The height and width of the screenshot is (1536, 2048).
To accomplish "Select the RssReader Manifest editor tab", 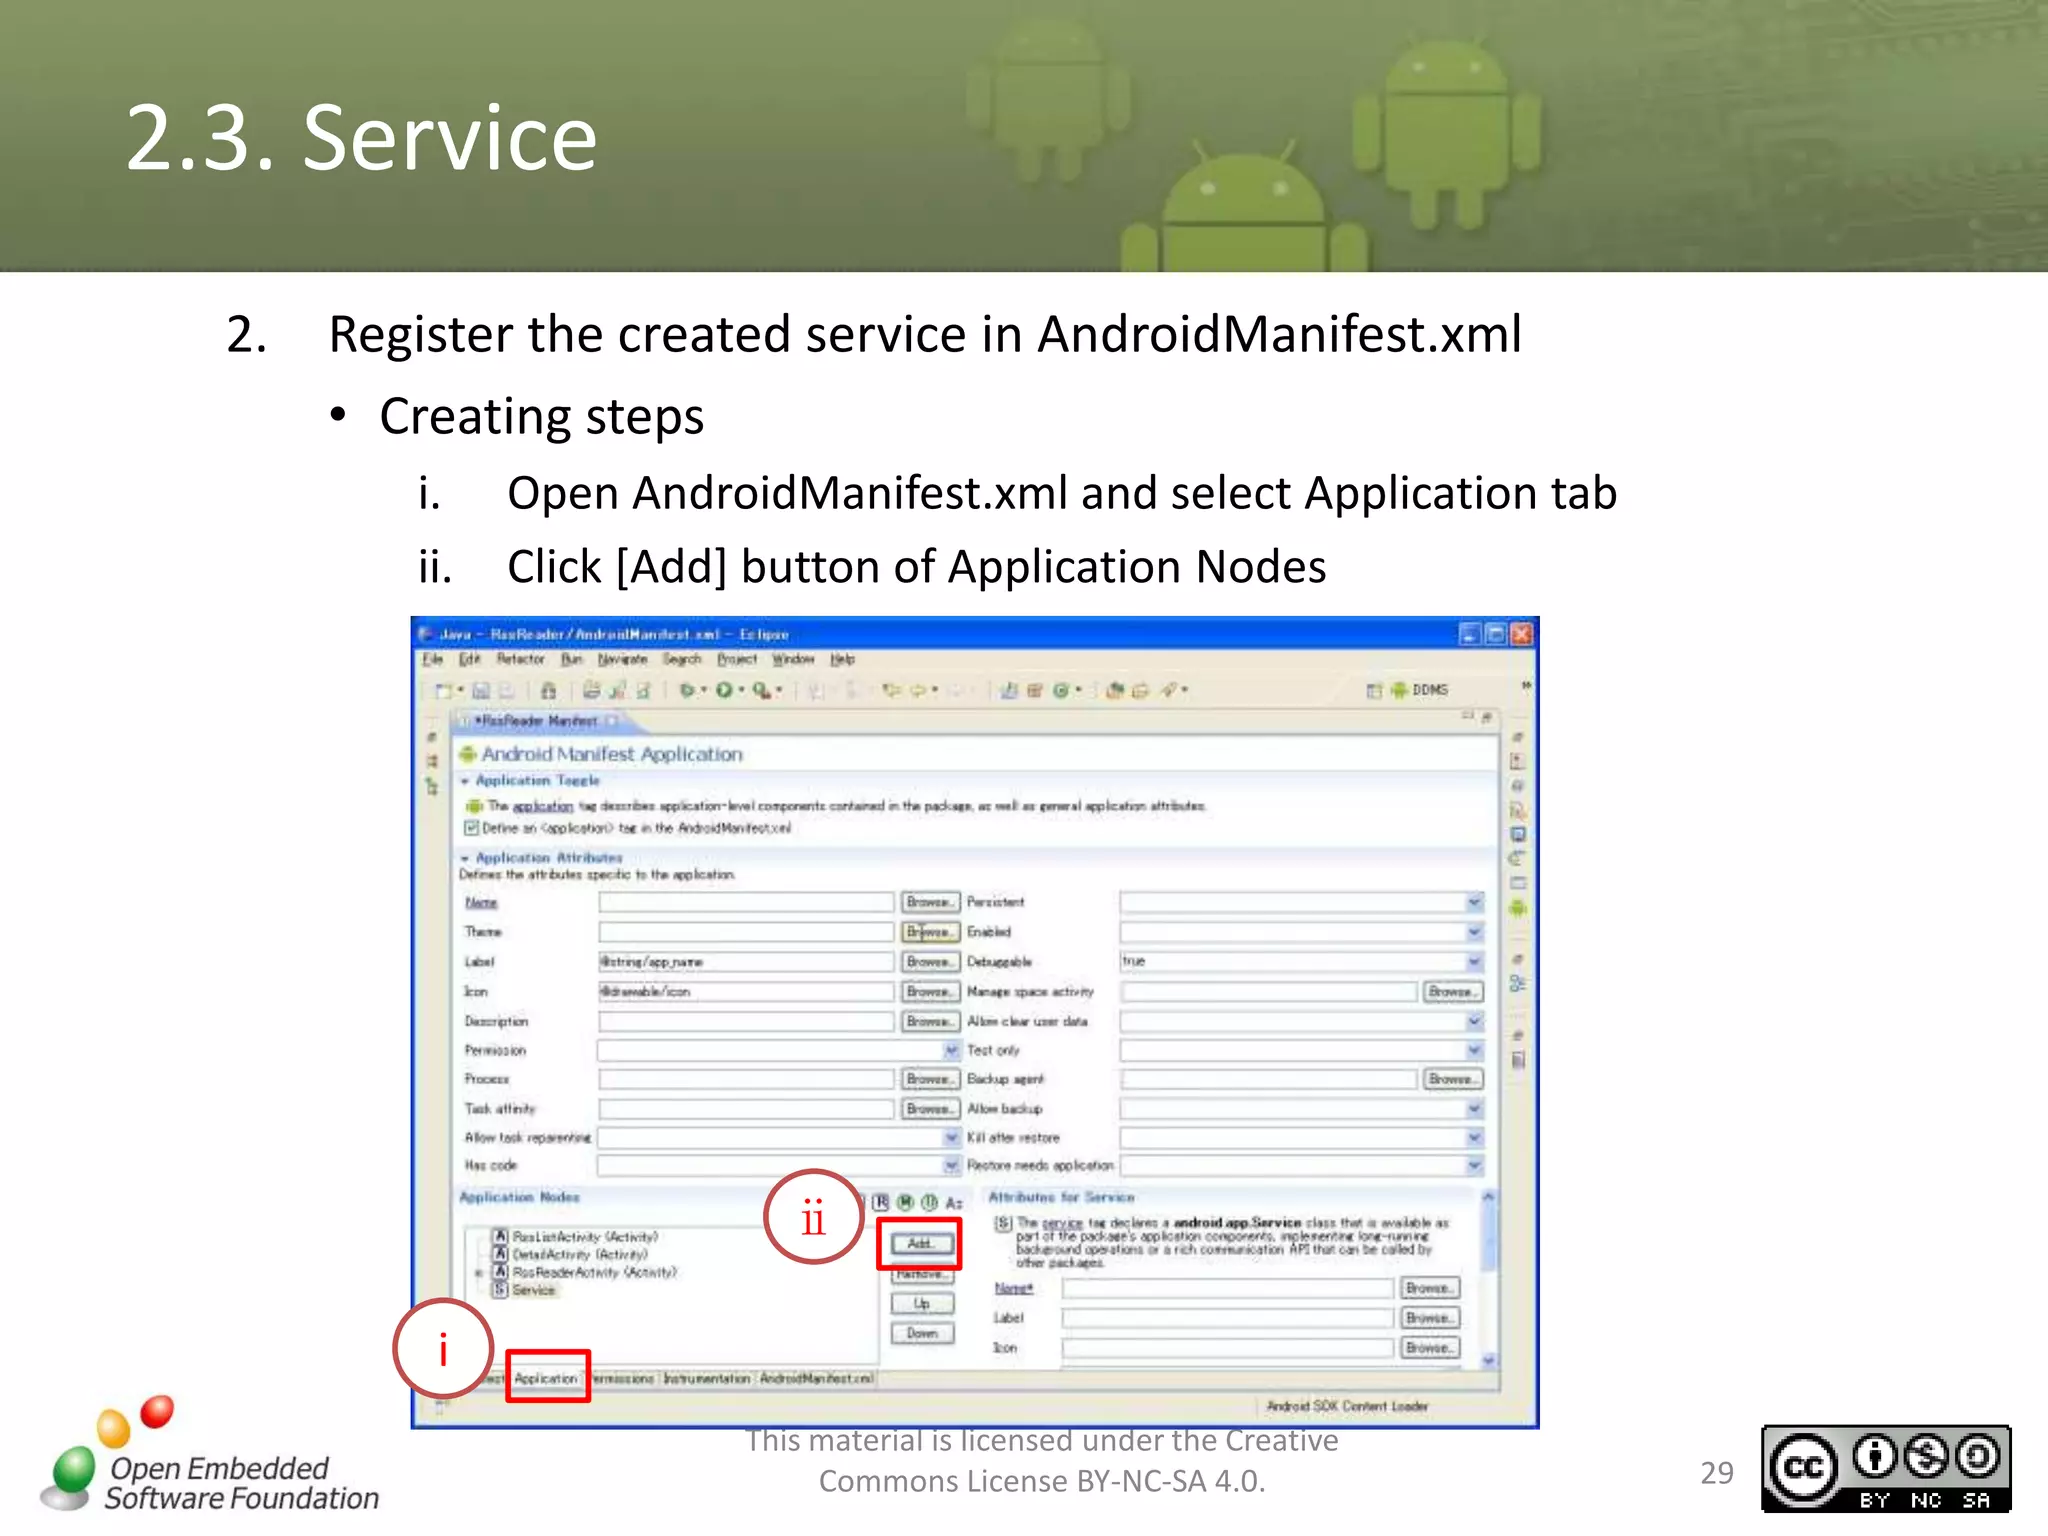I will 543,720.
